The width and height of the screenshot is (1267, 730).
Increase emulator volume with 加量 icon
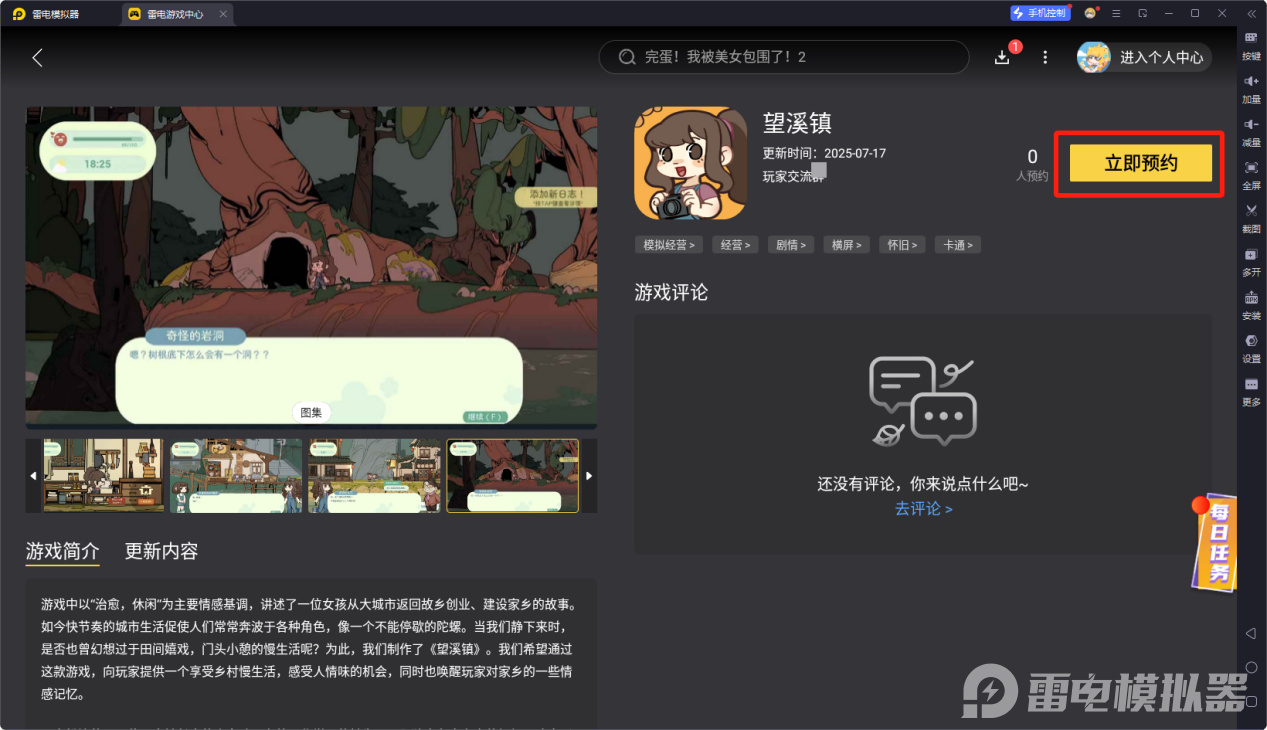click(1250, 90)
